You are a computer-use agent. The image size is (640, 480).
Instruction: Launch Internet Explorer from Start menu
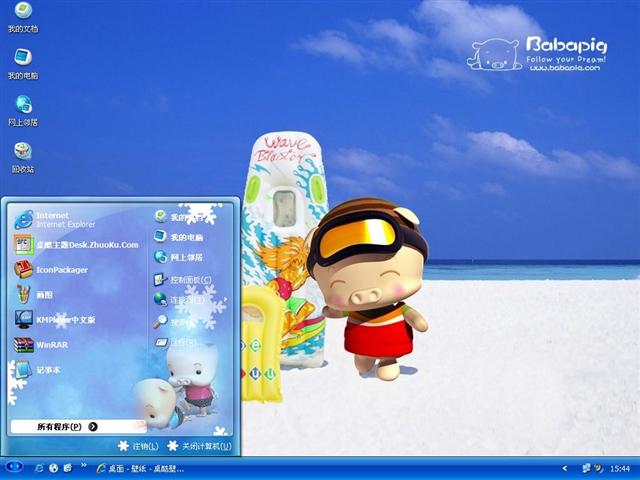[55, 220]
